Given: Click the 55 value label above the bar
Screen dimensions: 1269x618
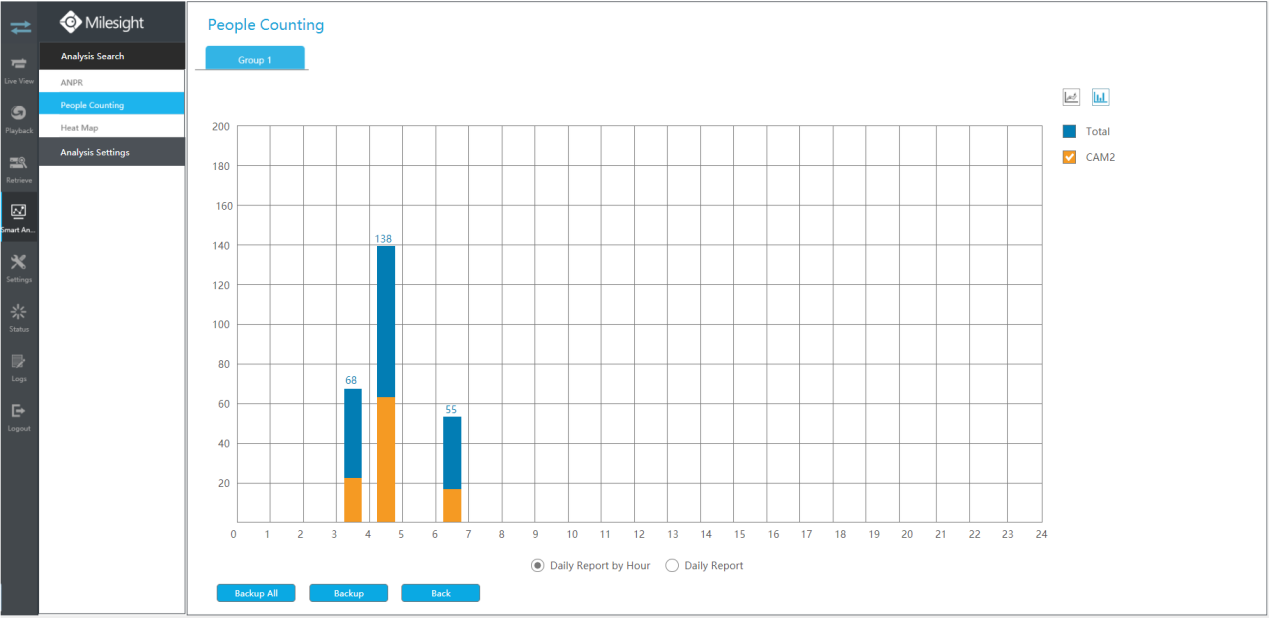Looking at the screenshot, I should coord(451,410).
